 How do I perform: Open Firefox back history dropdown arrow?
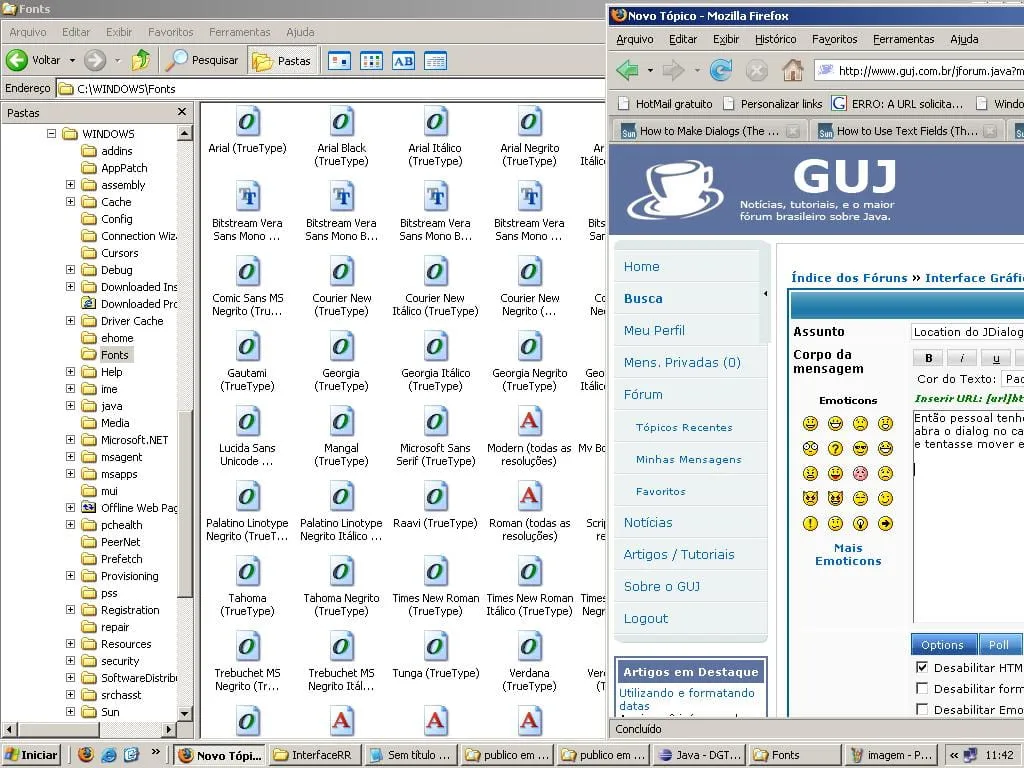click(x=650, y=70)
